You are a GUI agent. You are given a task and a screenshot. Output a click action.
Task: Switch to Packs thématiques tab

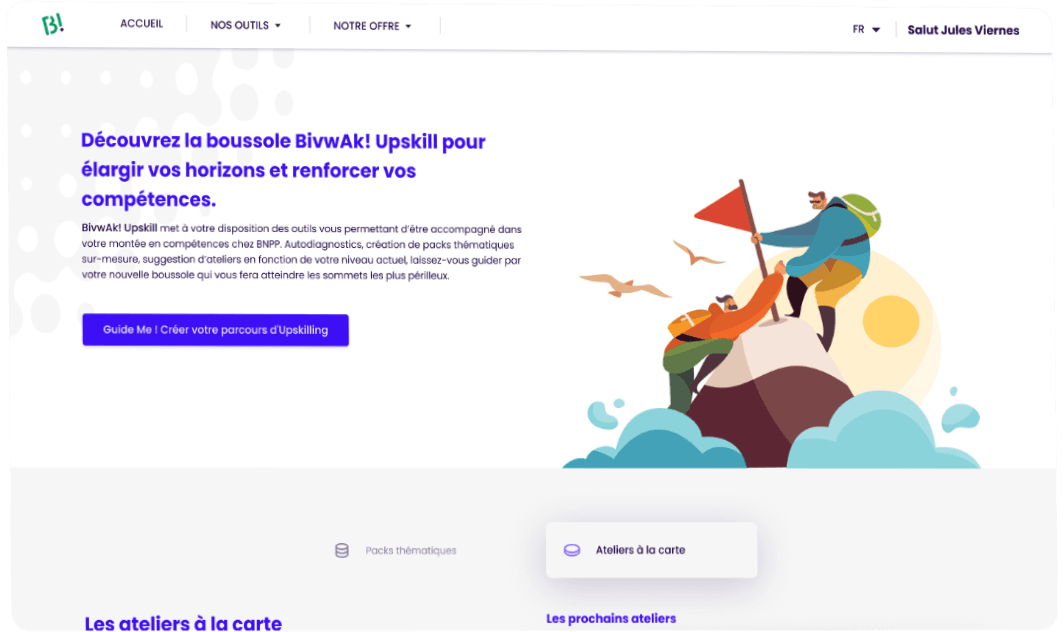[396, 551]
